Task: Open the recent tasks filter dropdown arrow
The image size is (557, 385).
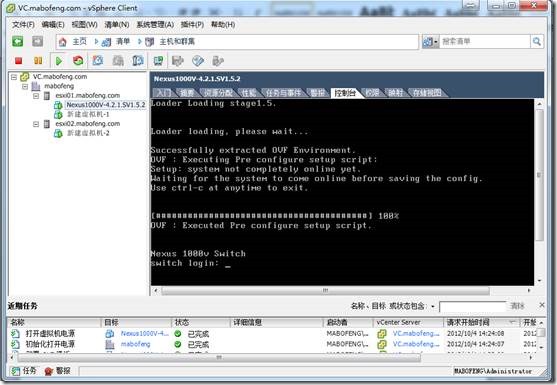Action: coord(433,306)
